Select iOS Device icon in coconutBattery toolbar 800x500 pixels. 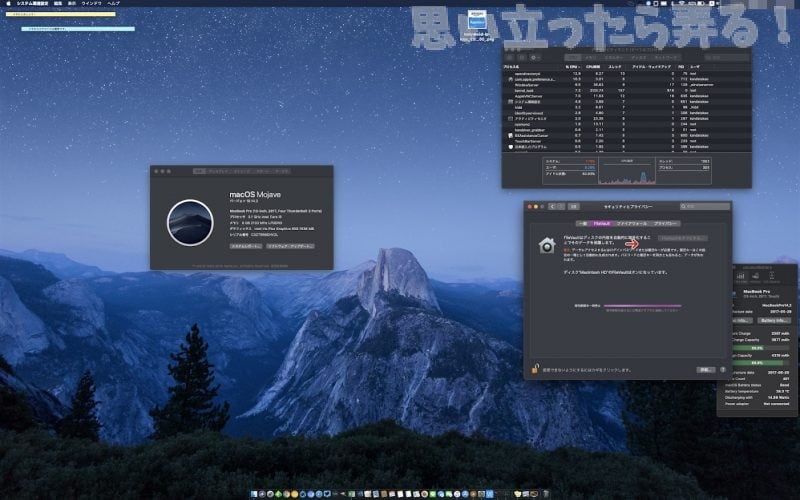coord(771,278)
